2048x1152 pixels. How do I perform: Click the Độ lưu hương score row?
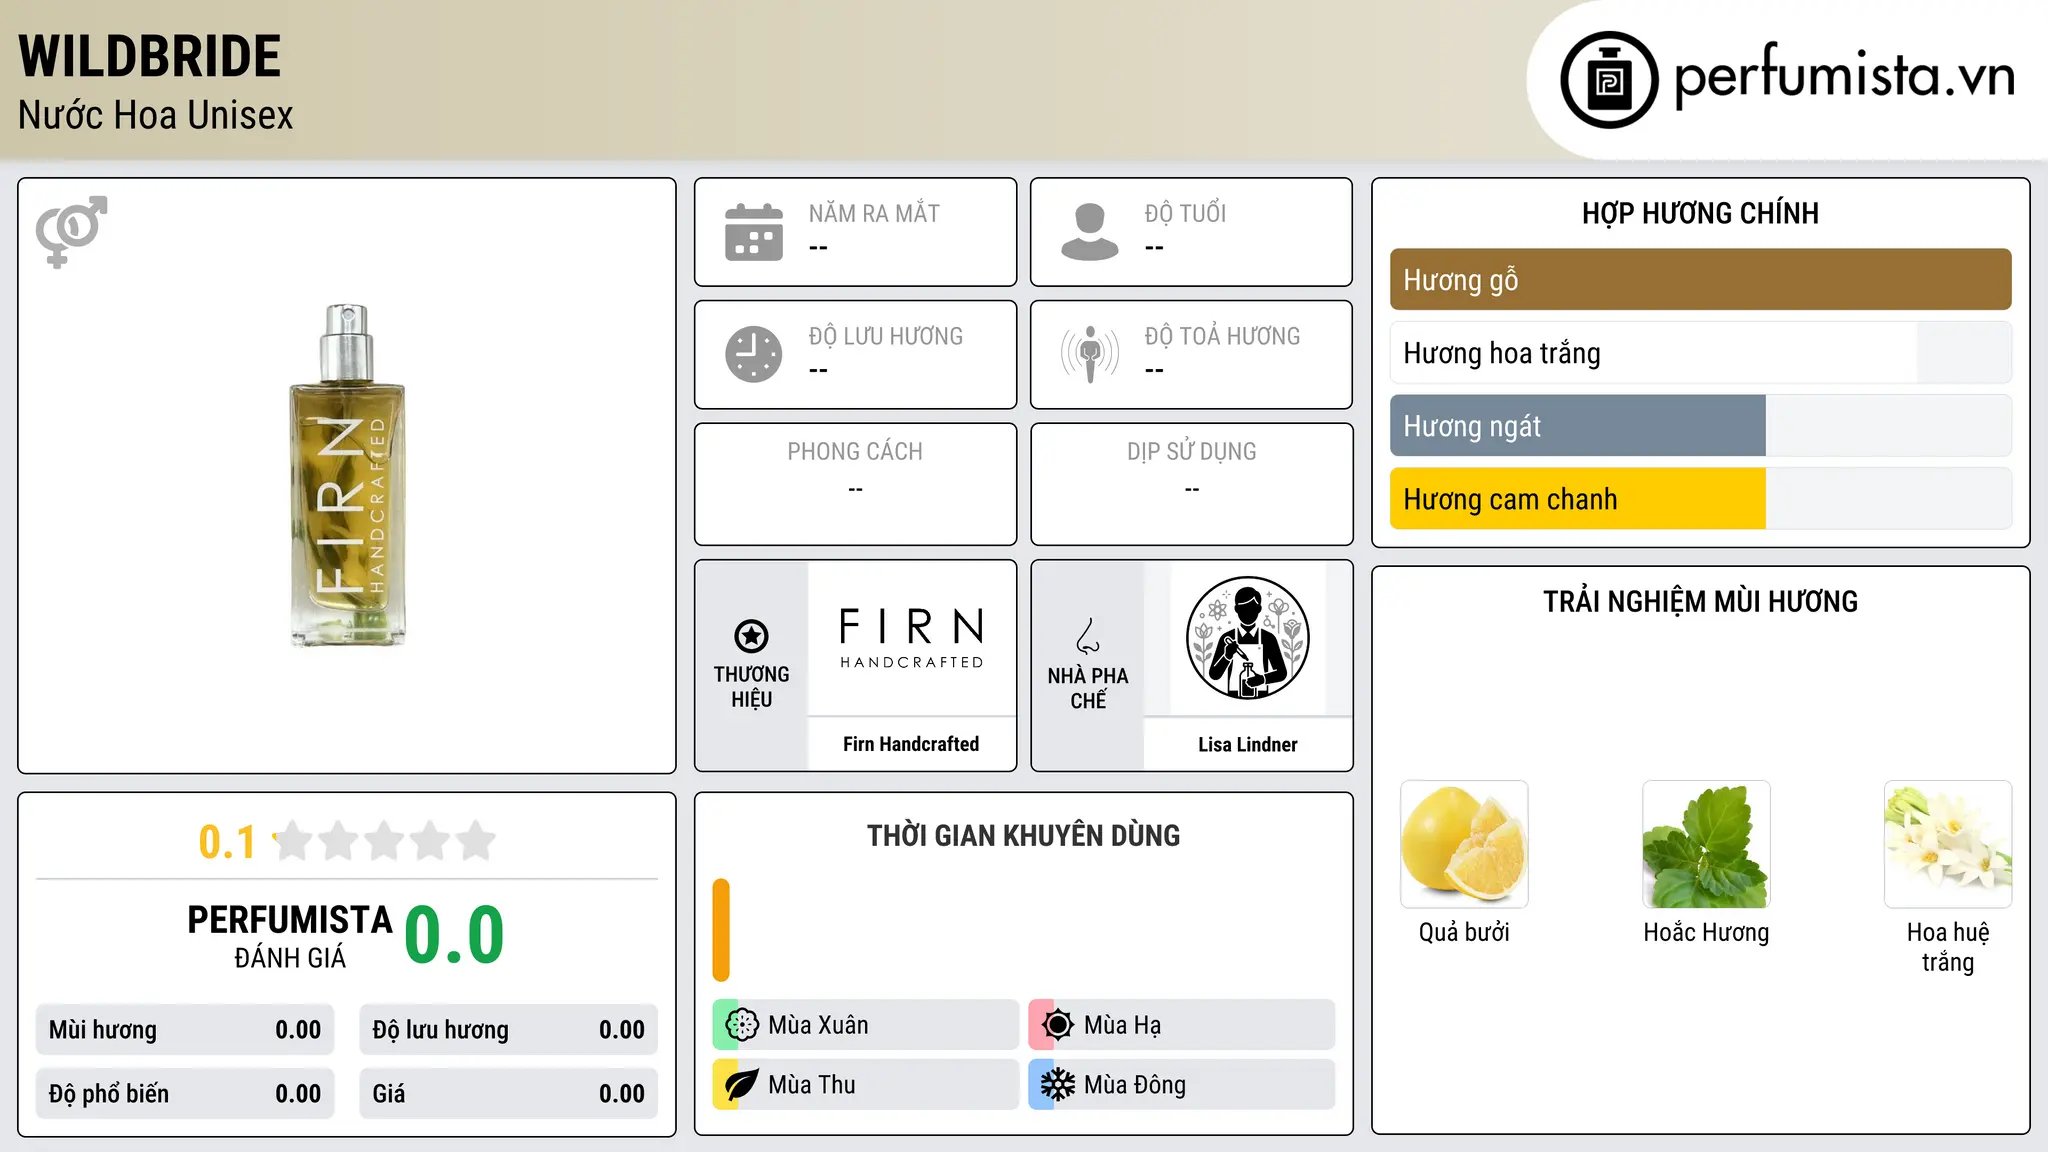(x=508, y=1030)
